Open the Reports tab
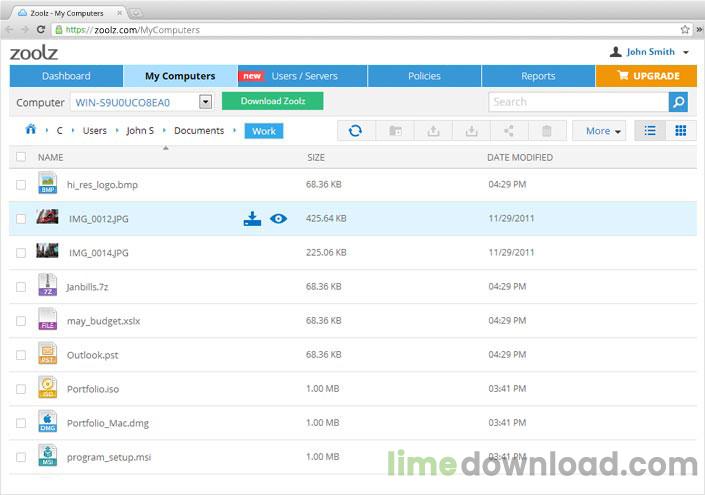This screenshot has width=705, height=495. pos(538,76)
